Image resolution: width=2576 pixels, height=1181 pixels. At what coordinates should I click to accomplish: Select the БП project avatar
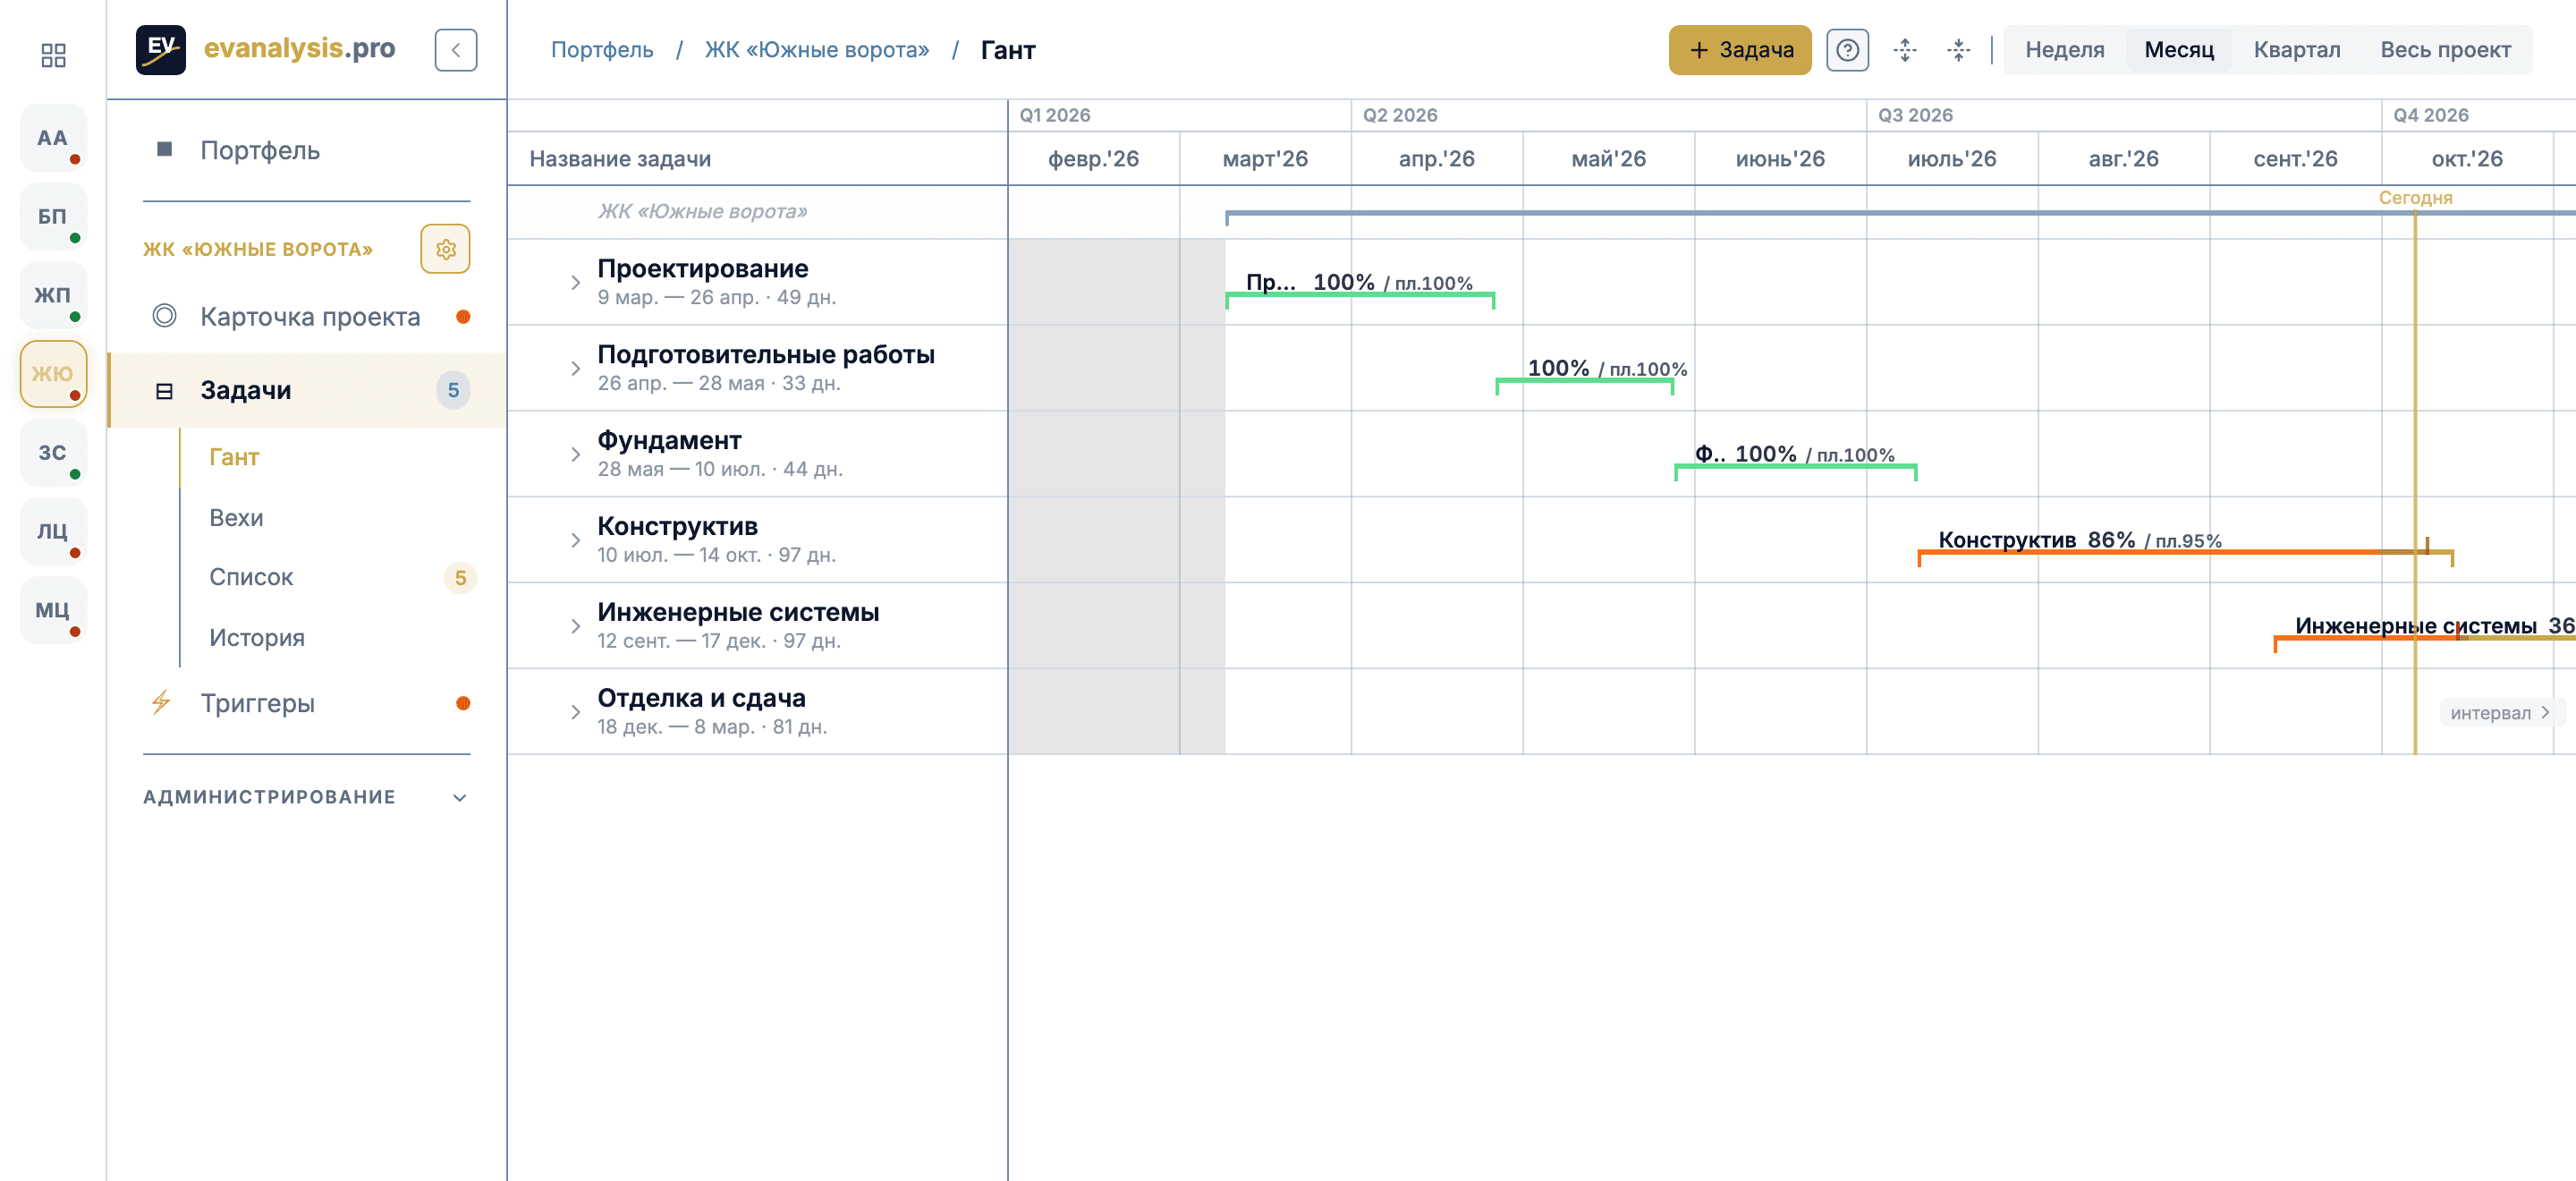pos(53,217)
